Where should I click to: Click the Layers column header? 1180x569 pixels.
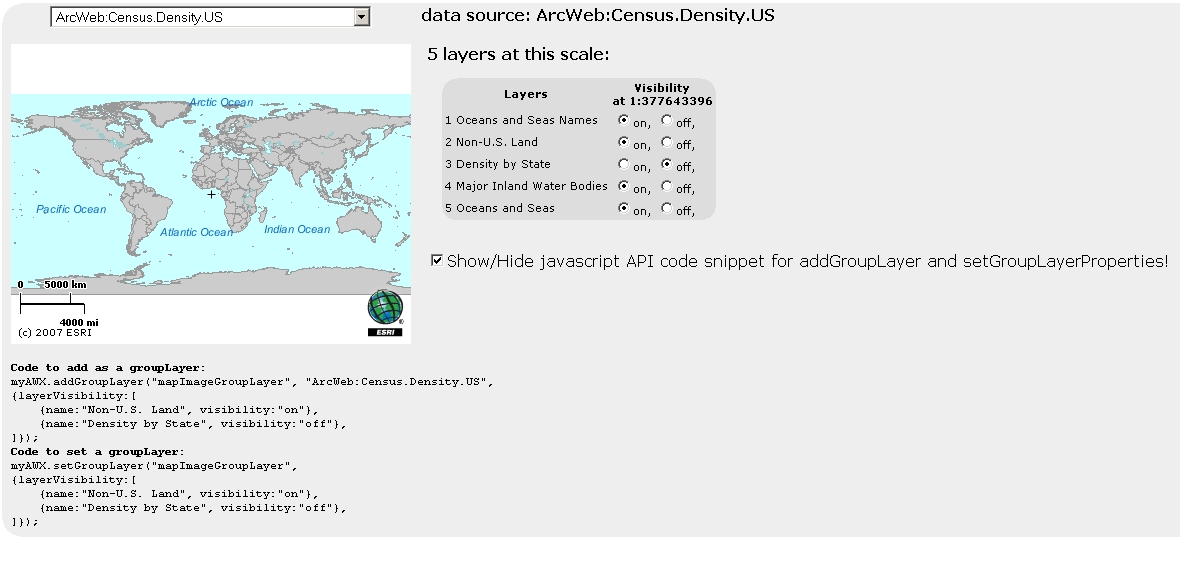coord(525,94)
